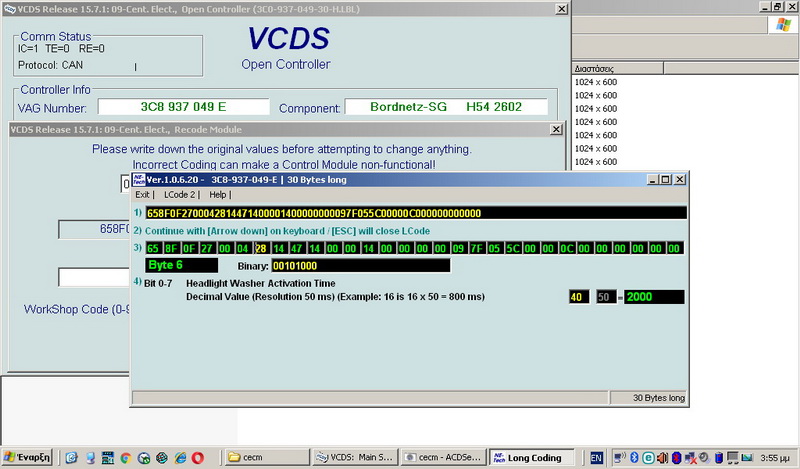Switch to cecm - ACDSe... taskbar button

tap(443, 457)
